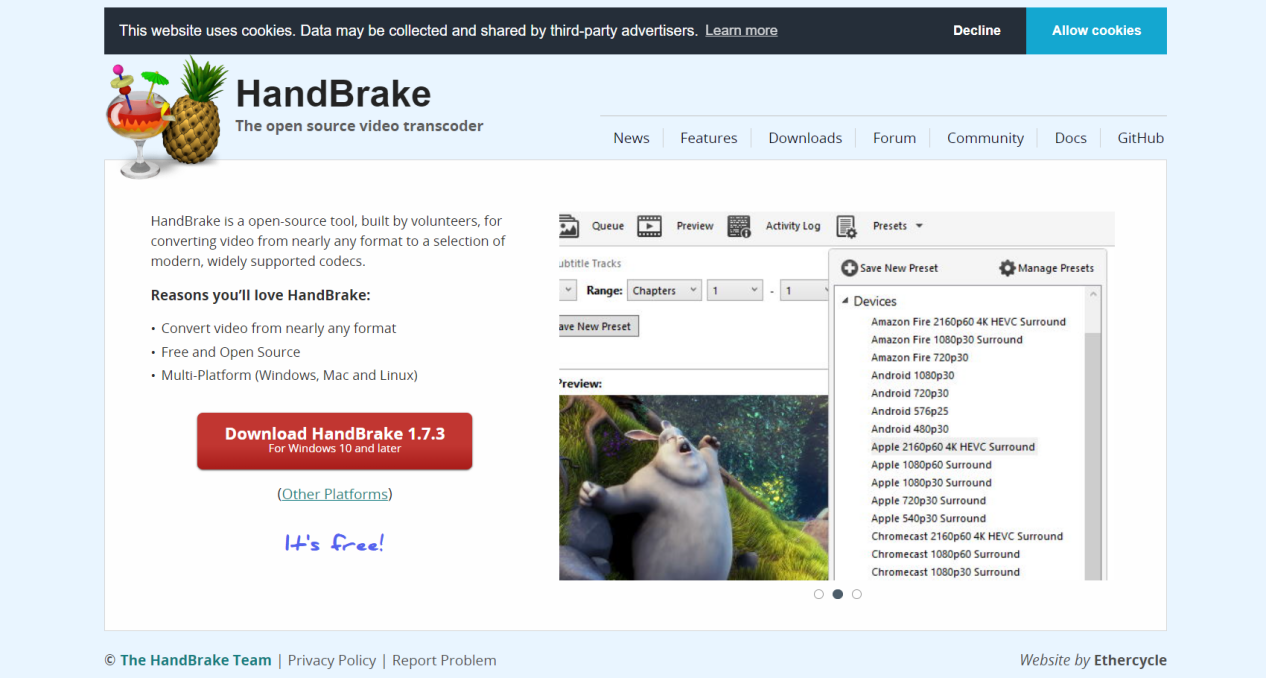Open the cookie Learn more link
The width and height of the screenshot is (1266, 678).
point(741,31)
